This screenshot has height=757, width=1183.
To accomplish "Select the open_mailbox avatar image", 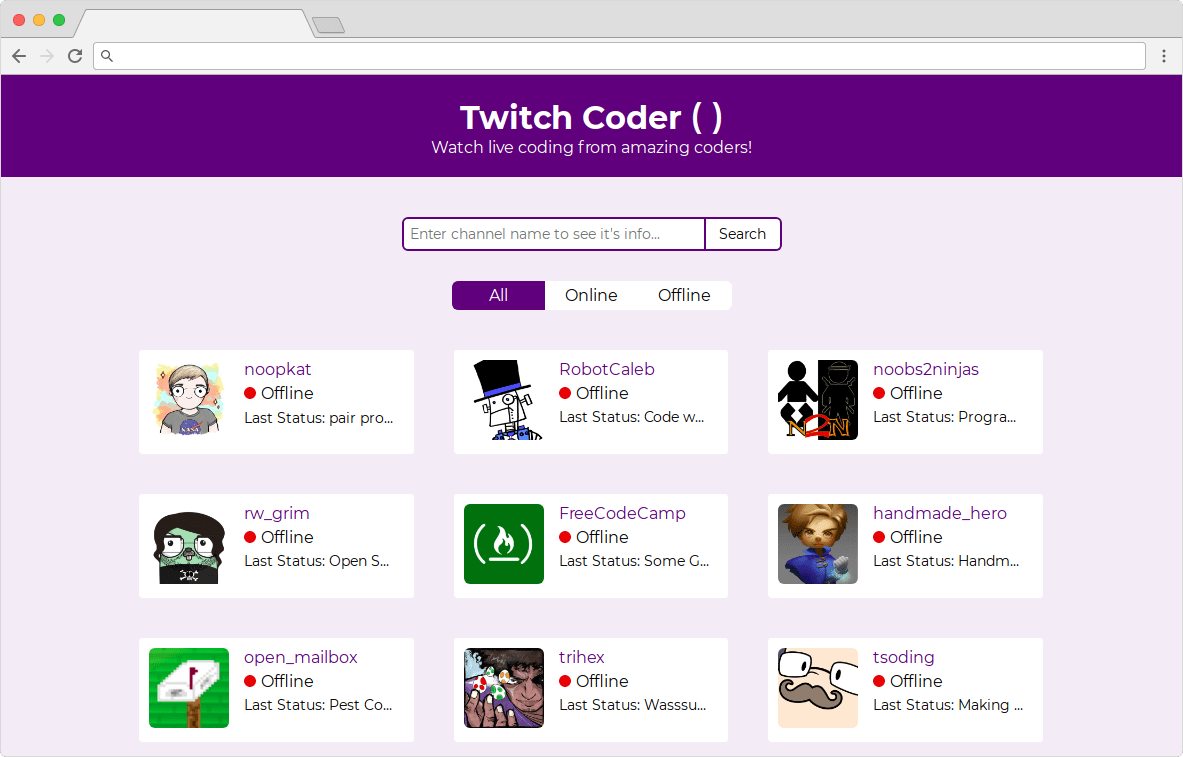I will 188,688.
